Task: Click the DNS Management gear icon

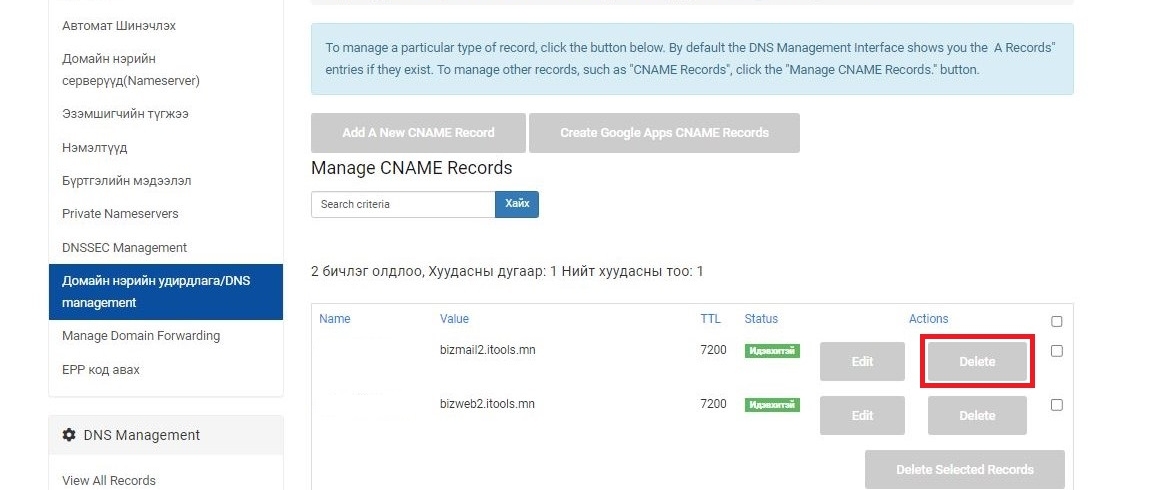Action: coord(69,435)
